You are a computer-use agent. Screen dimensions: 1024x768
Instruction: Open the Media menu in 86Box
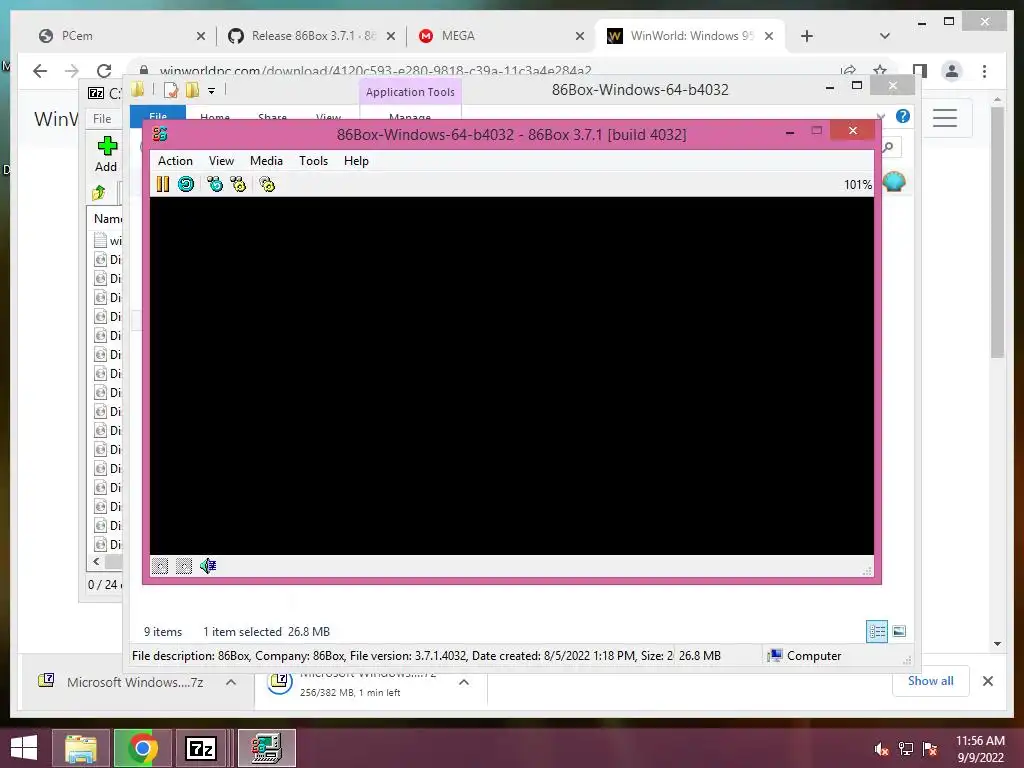point(266,161)
